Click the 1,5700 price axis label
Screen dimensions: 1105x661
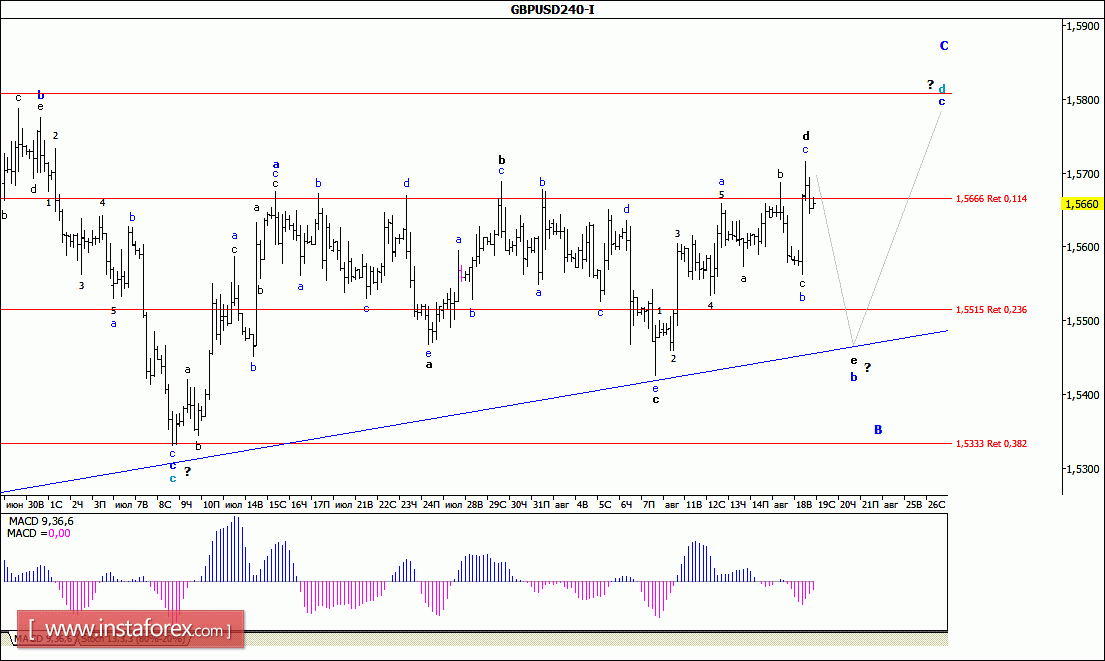[x=1082, y=174]
